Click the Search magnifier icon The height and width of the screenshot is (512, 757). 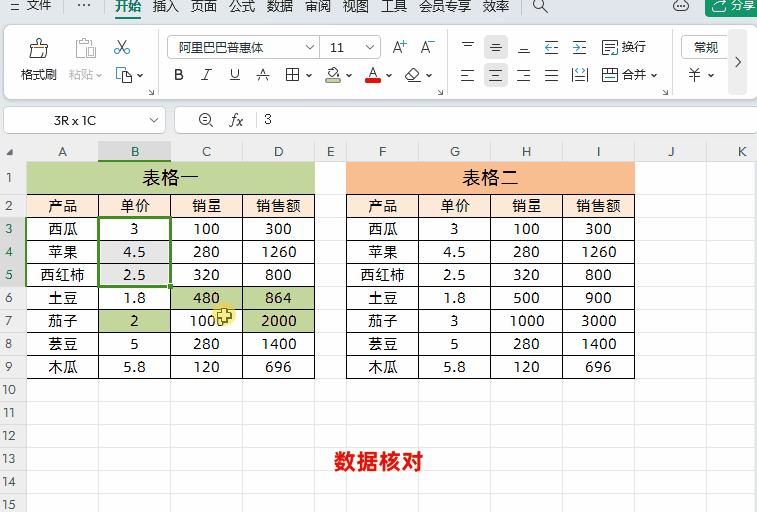(x=540, y=6)
